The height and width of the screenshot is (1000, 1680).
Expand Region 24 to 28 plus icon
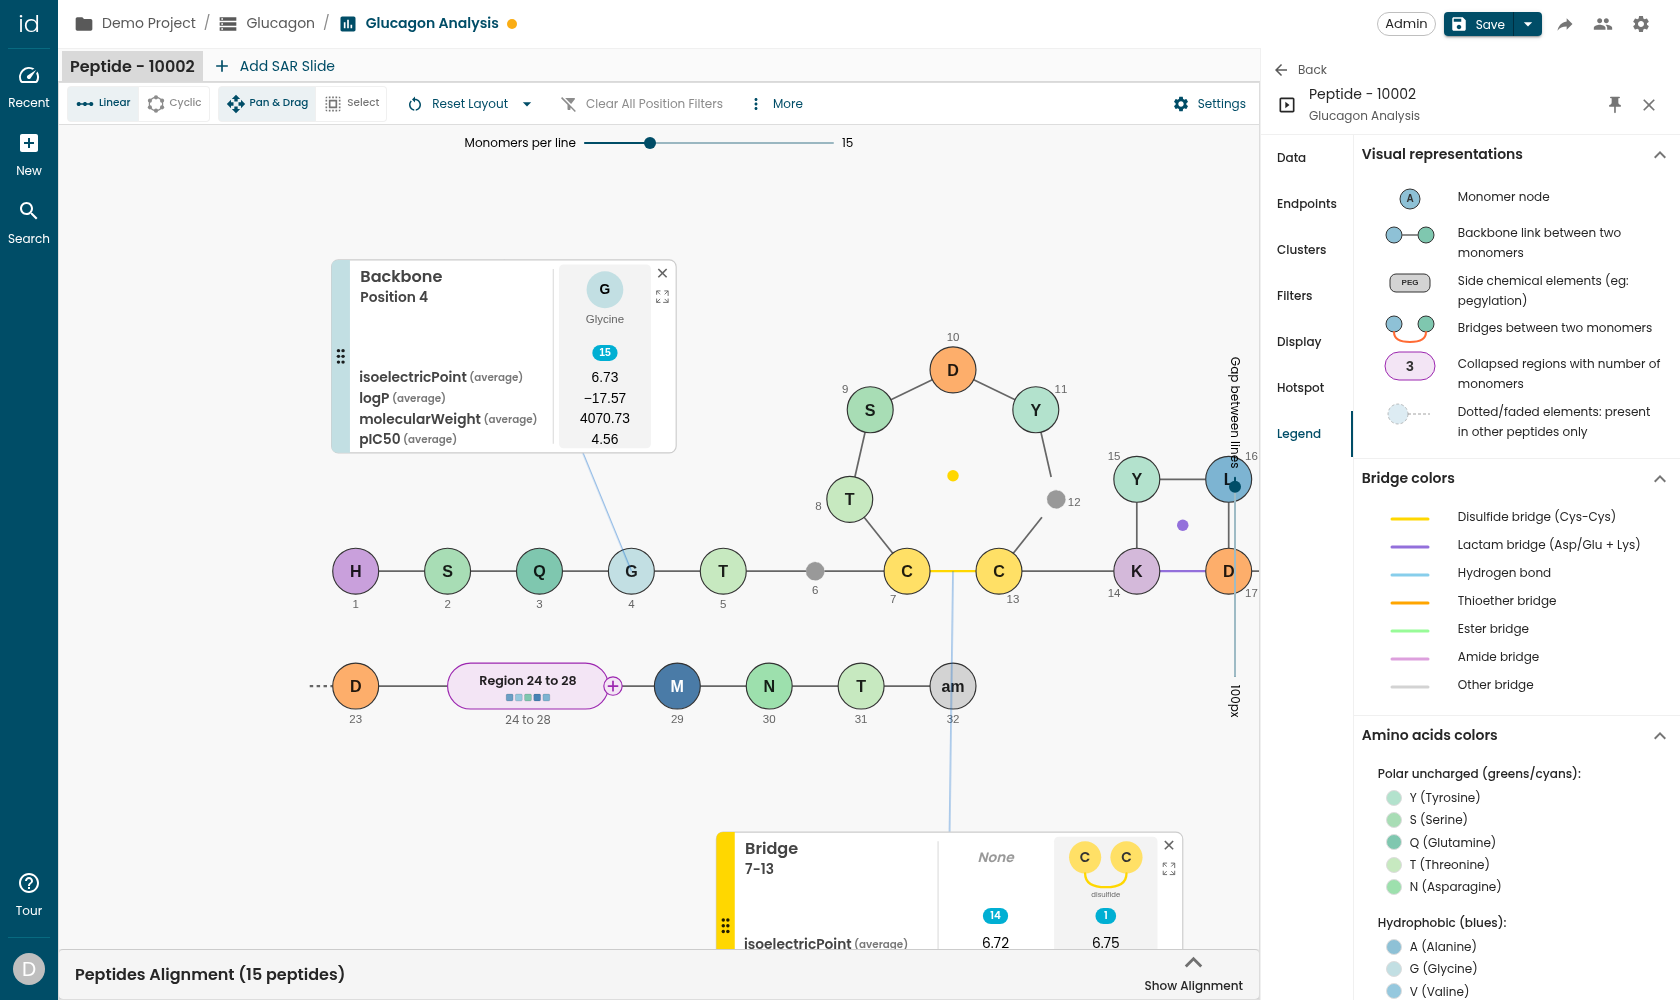coord(613,686)
